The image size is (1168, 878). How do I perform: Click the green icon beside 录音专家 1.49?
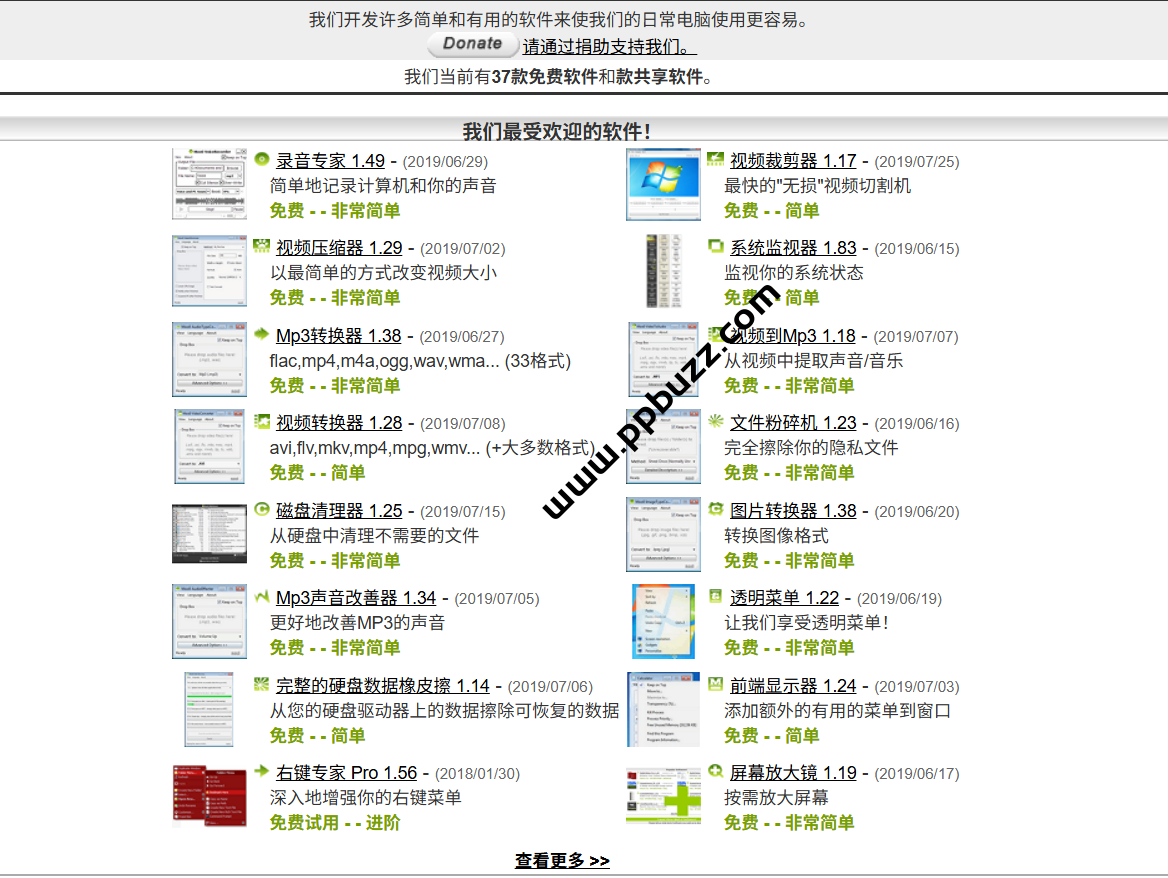262,160
